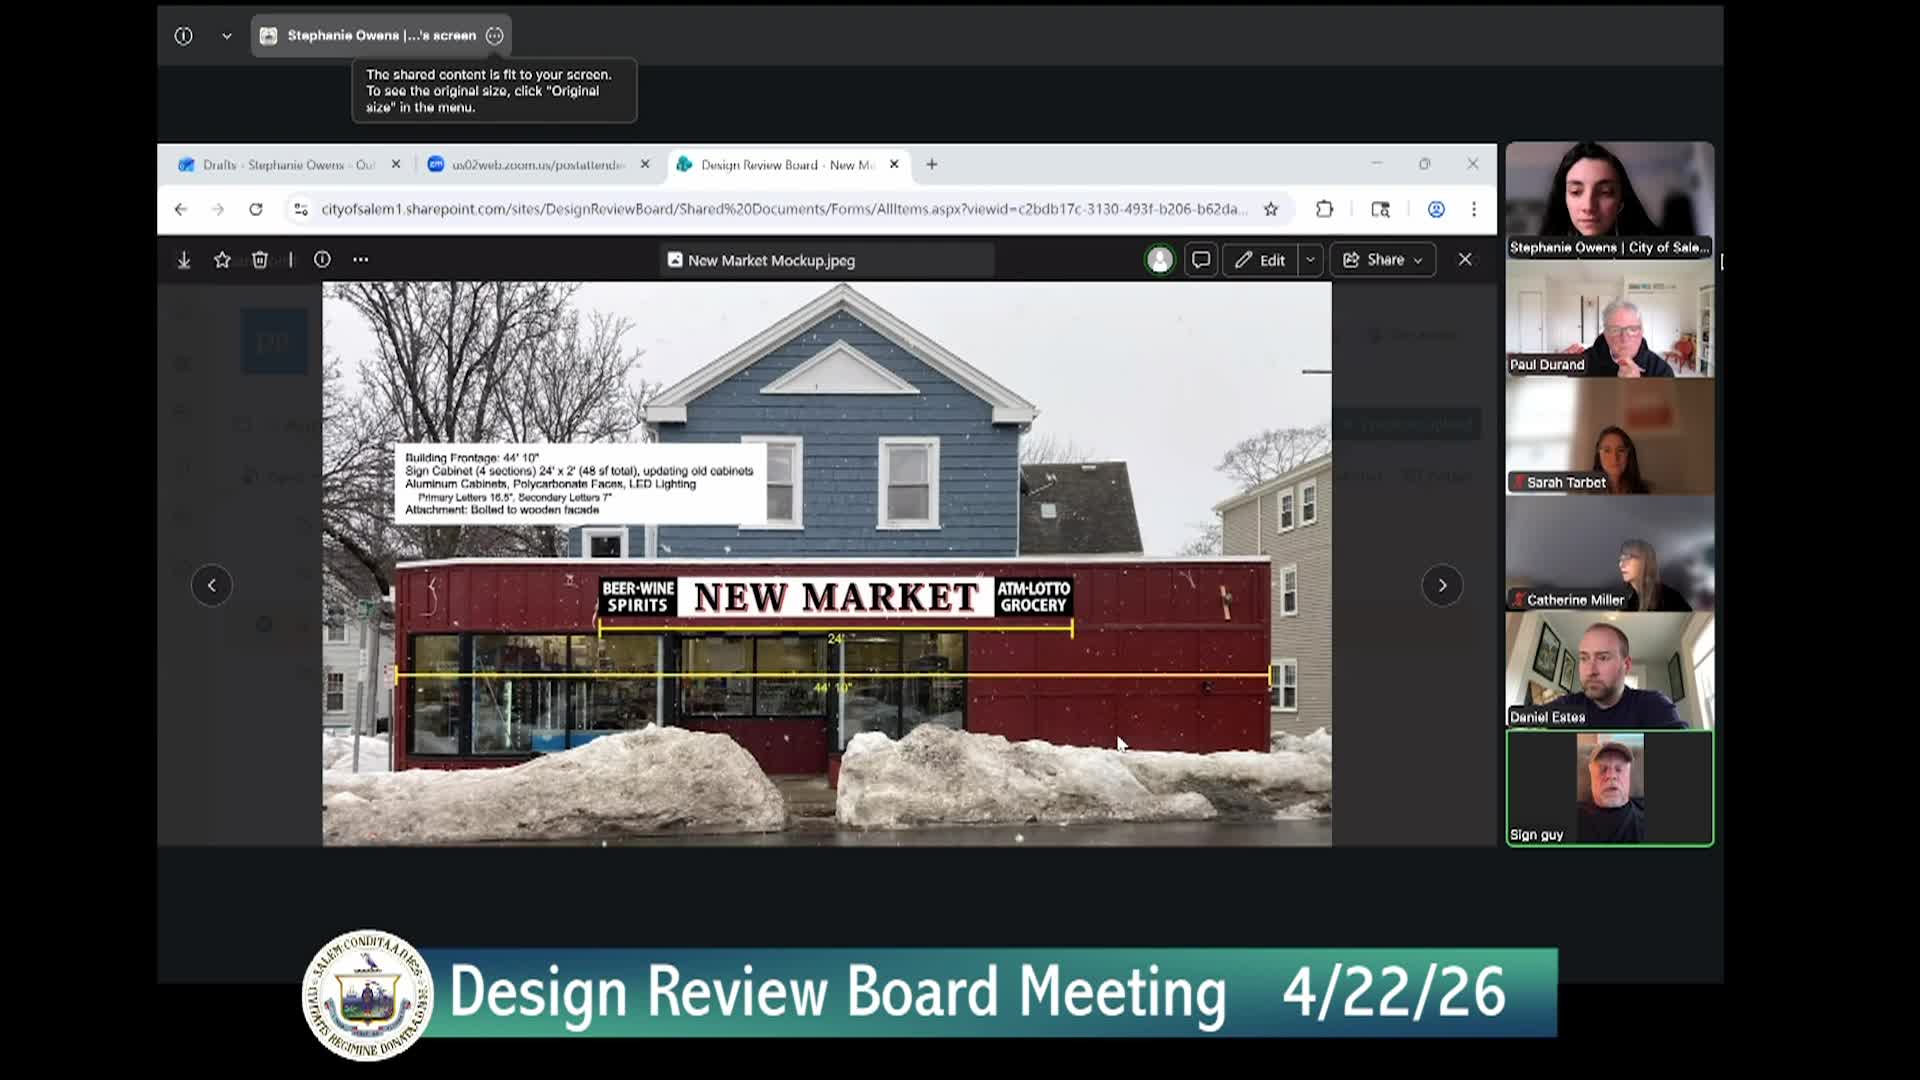The height and width of the screenshot is (1080, 1920).
Task: Delete the current file
Action: click(x=260, y=259)
